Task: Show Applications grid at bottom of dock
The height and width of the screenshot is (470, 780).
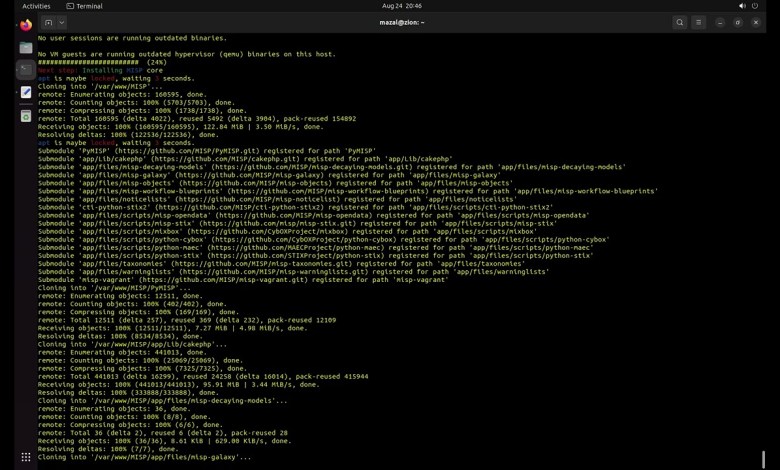Action: pyautogui.click(x=26, y=457)
